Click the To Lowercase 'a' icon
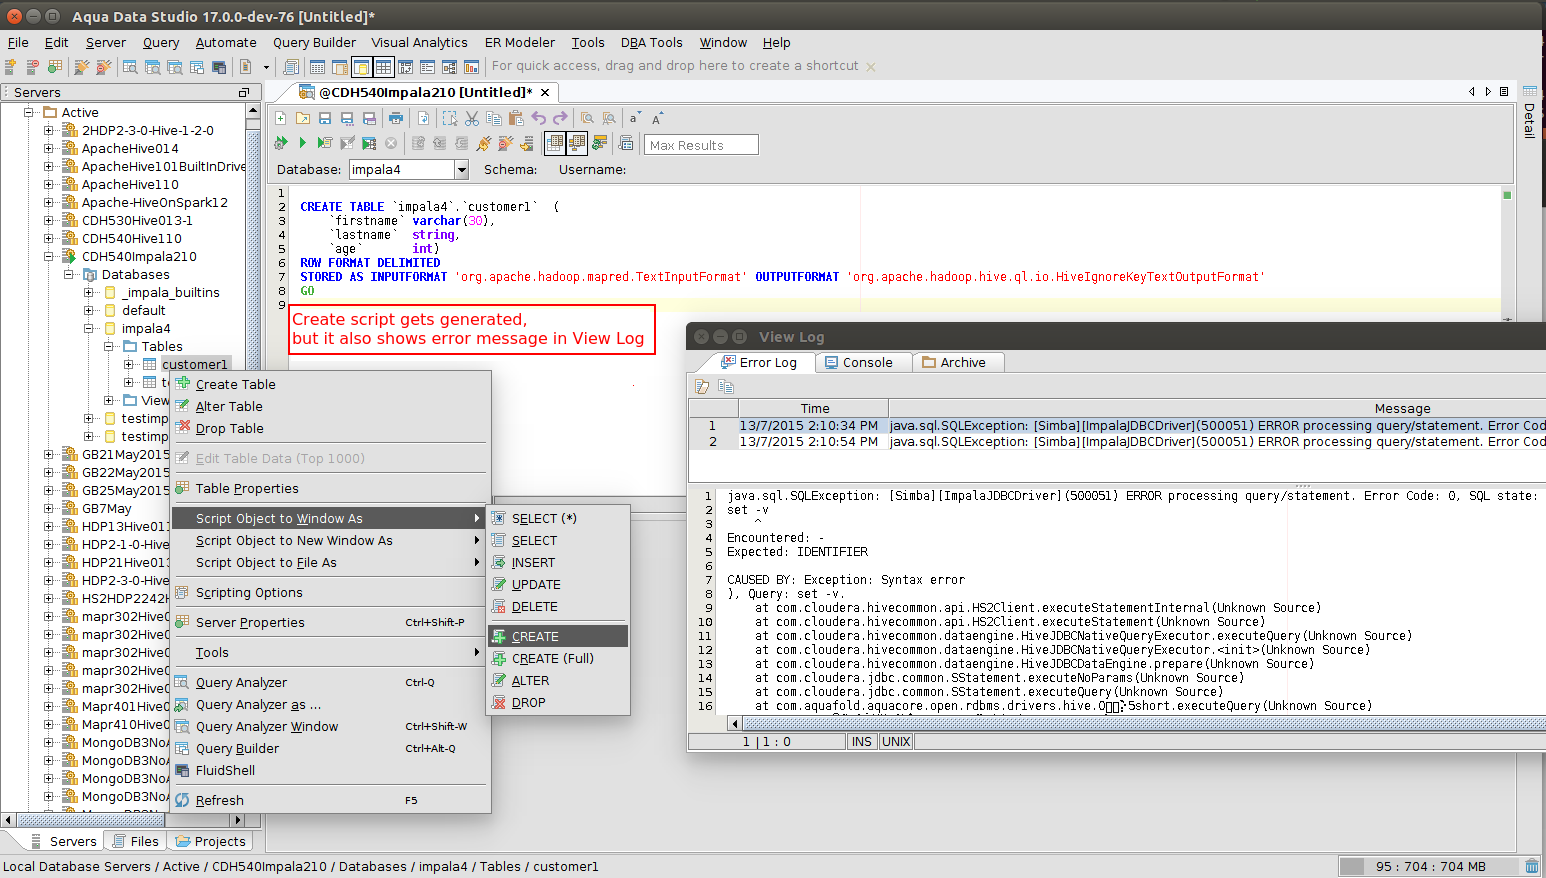1546x878 pixels. coord(635,118)
